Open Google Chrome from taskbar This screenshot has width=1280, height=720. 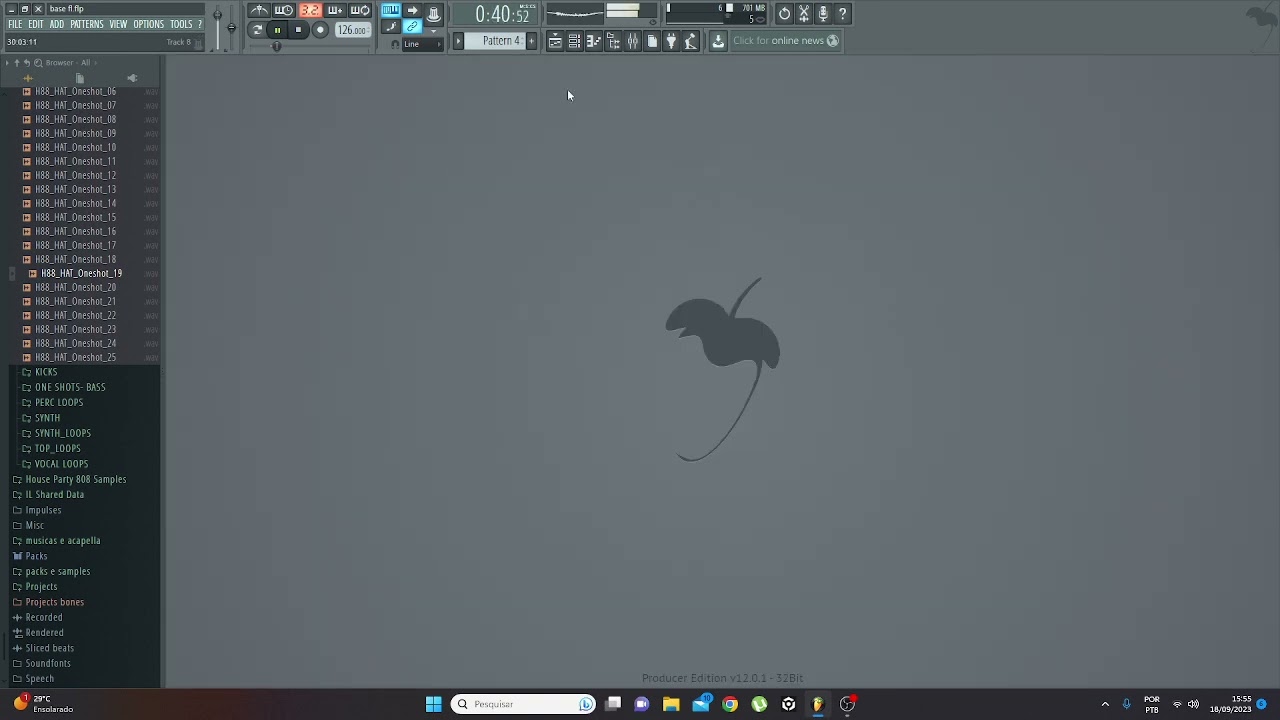(730, 704)
